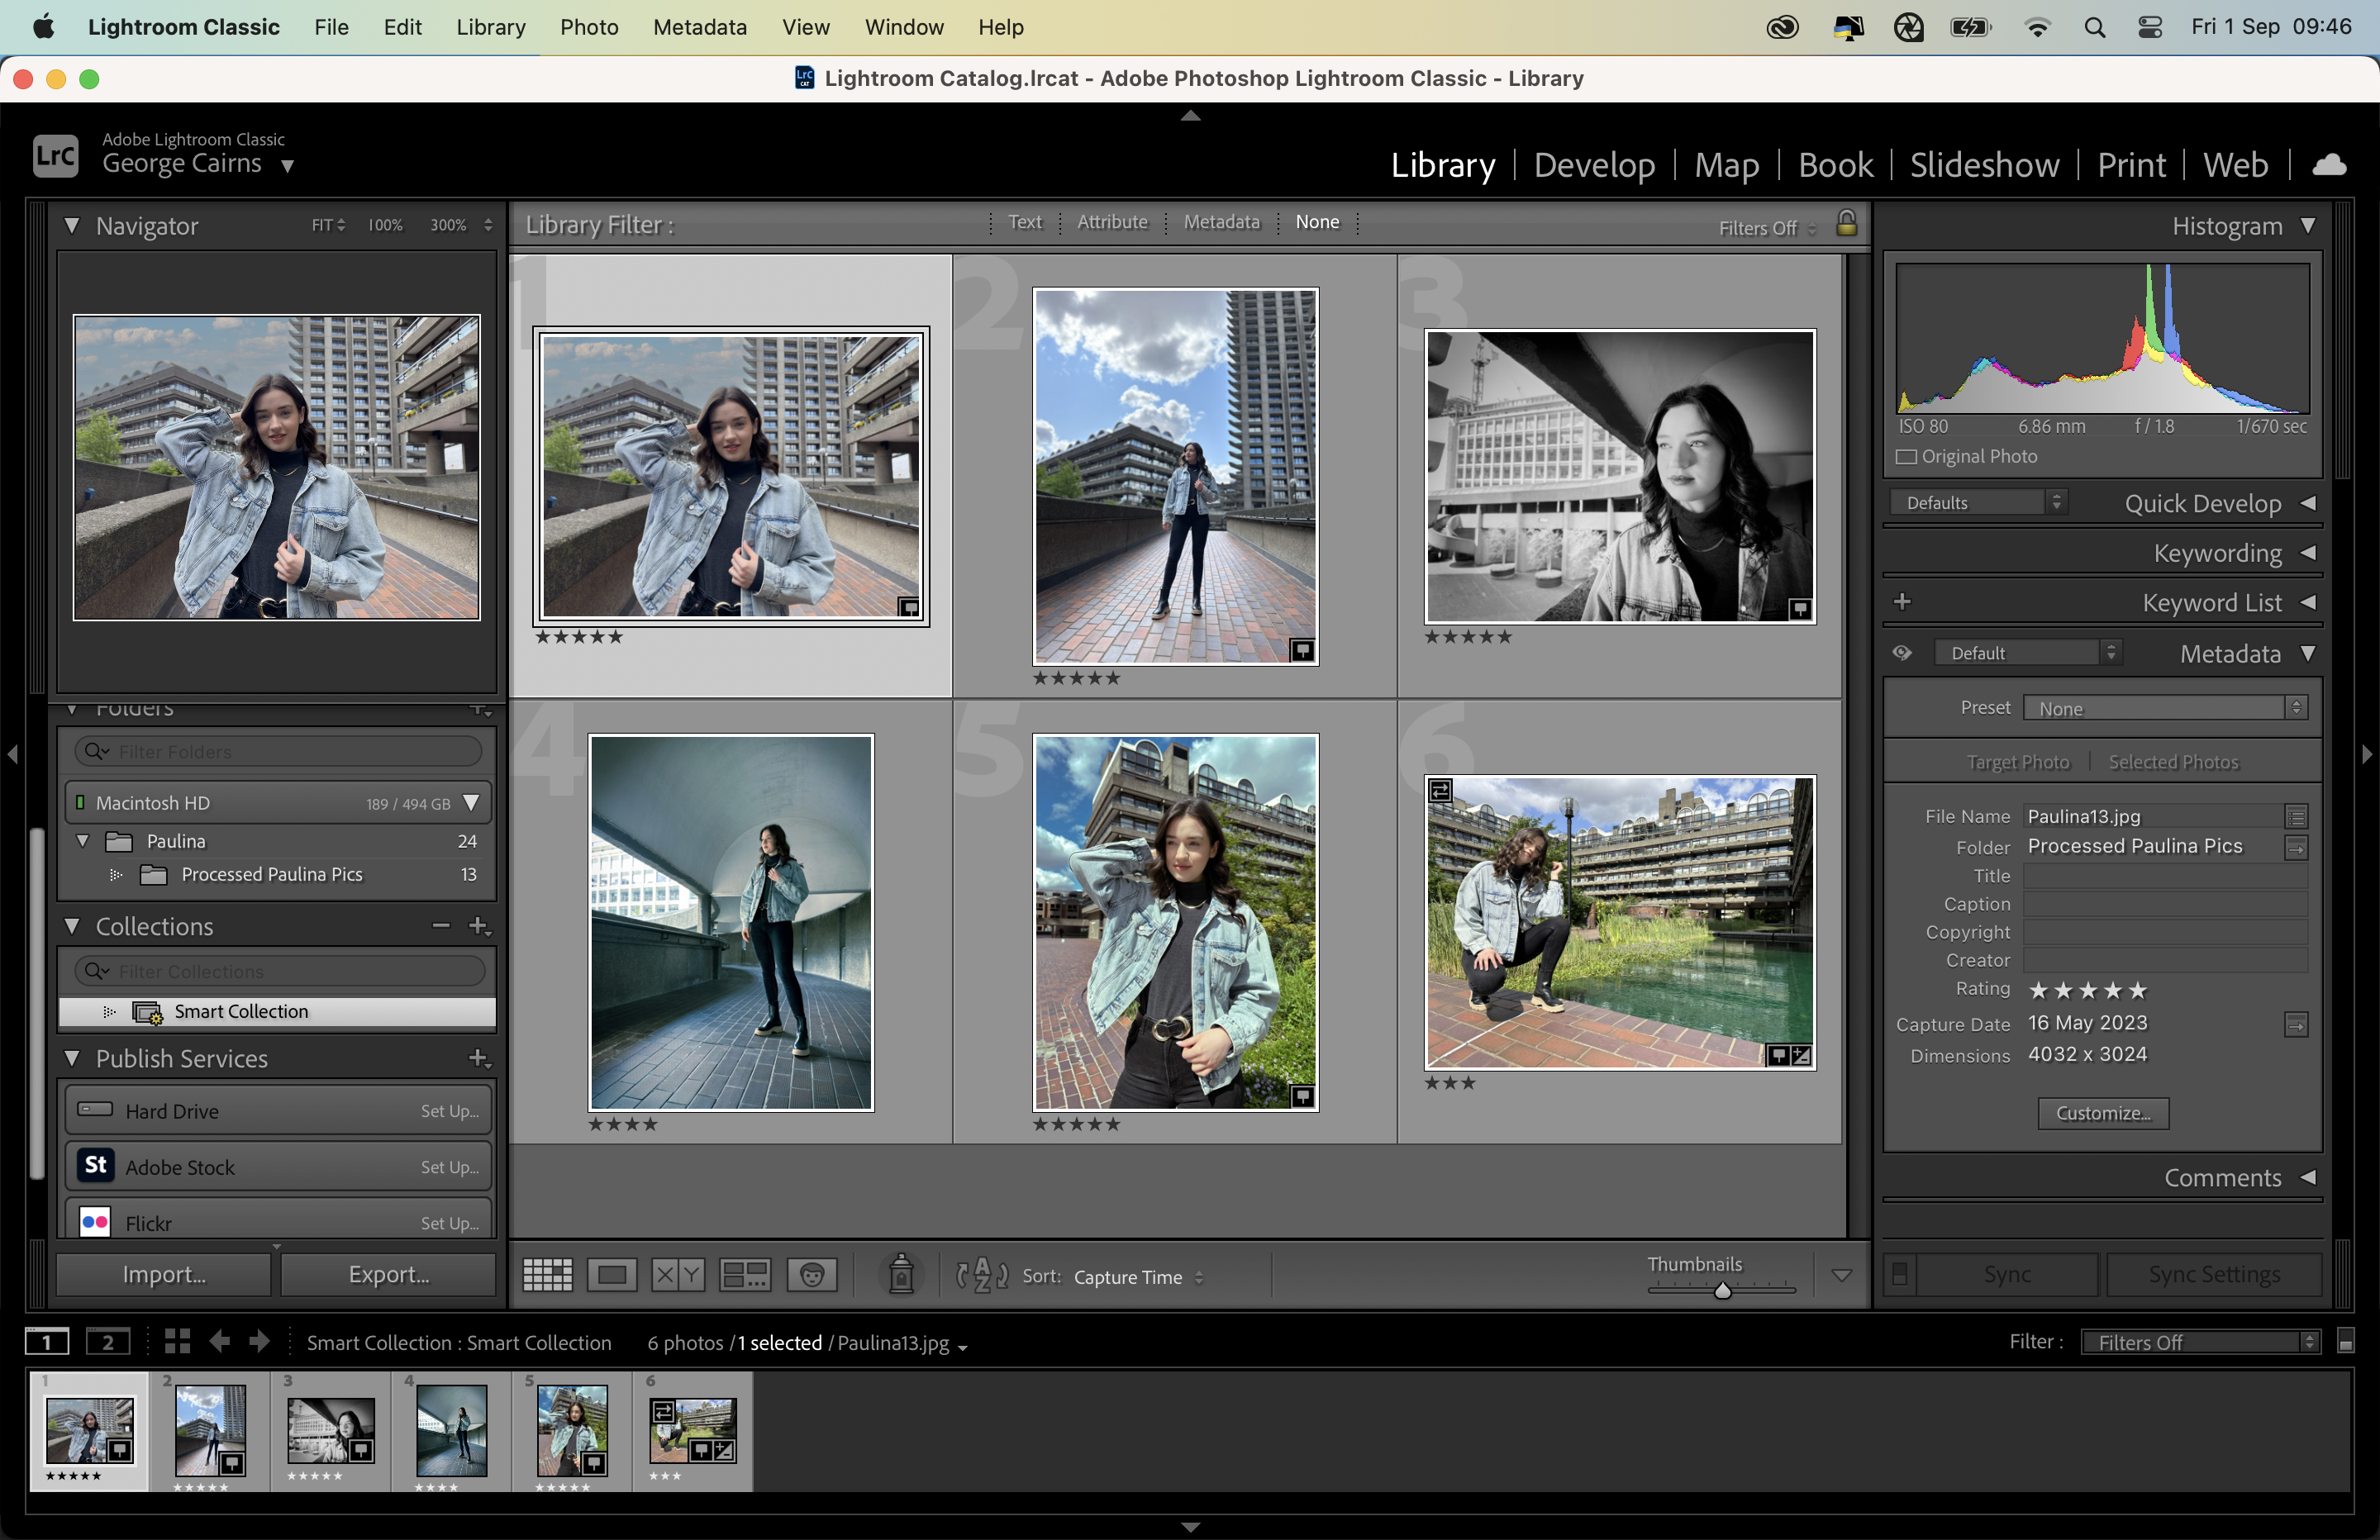Open metadata Preset None dropdown
This screenshot has width=2380, height=1540.
(2165, 708)
